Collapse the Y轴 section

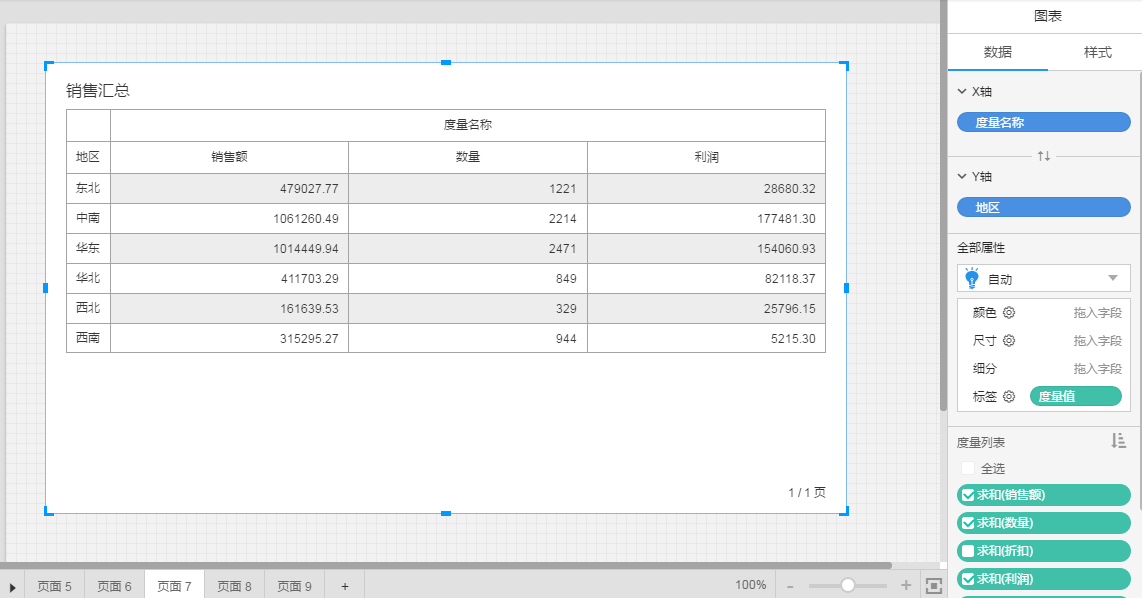[962, 177]
